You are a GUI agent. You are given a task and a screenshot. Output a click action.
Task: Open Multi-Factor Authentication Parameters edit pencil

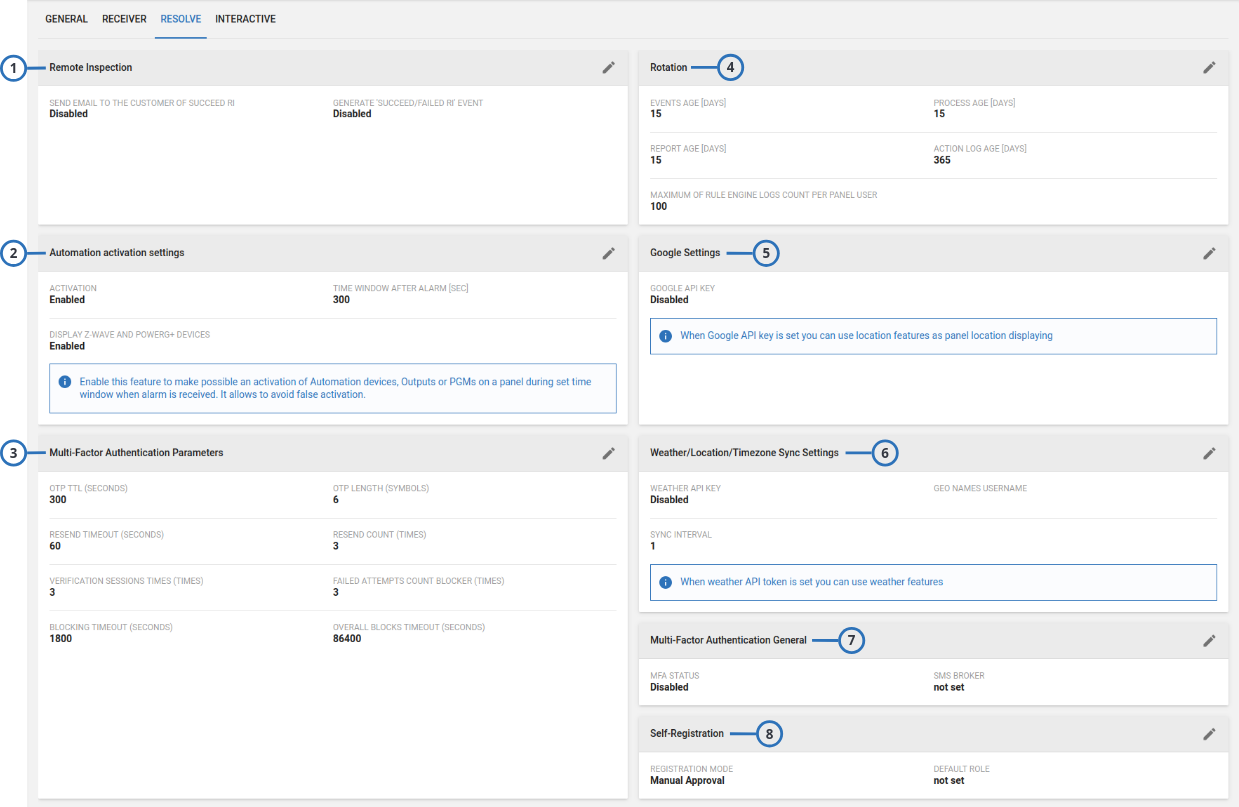pos(608,453)
